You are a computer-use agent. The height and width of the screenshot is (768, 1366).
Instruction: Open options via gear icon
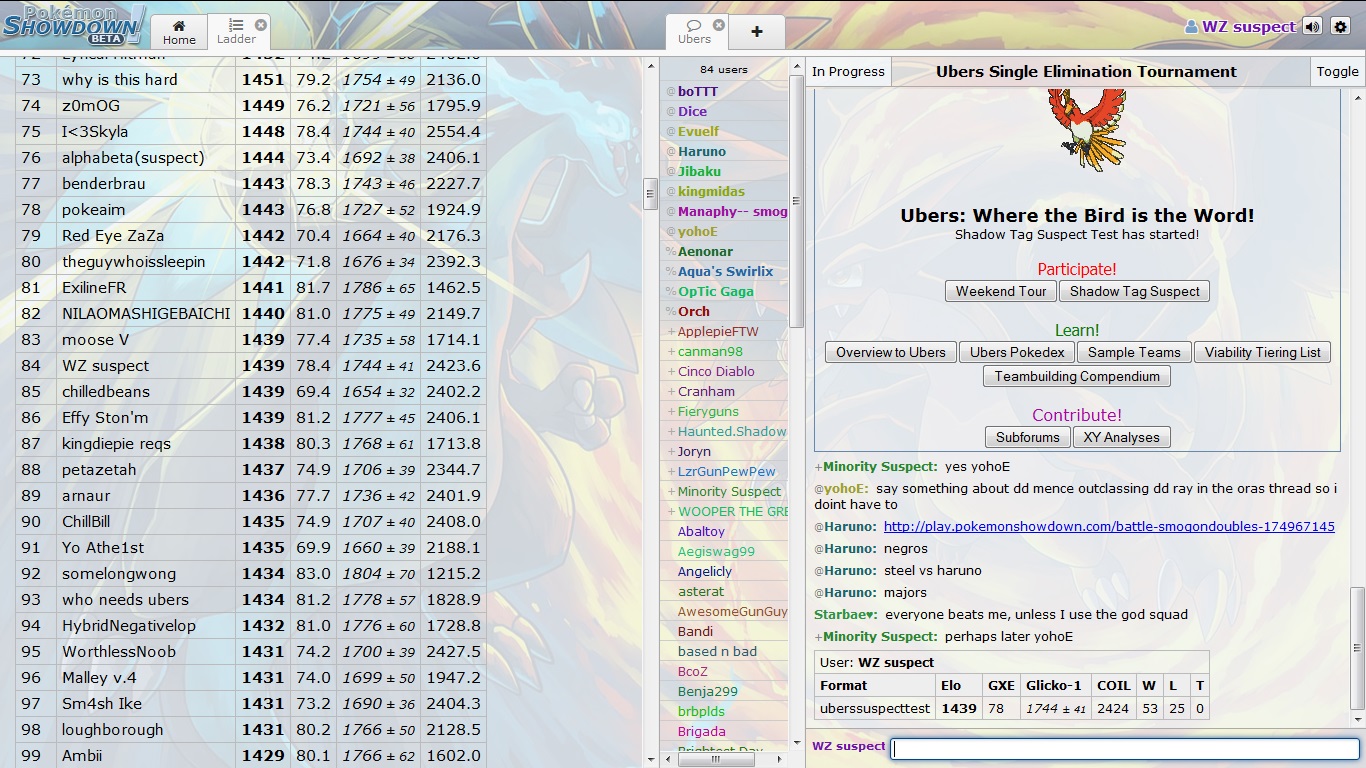(1341, 27)
